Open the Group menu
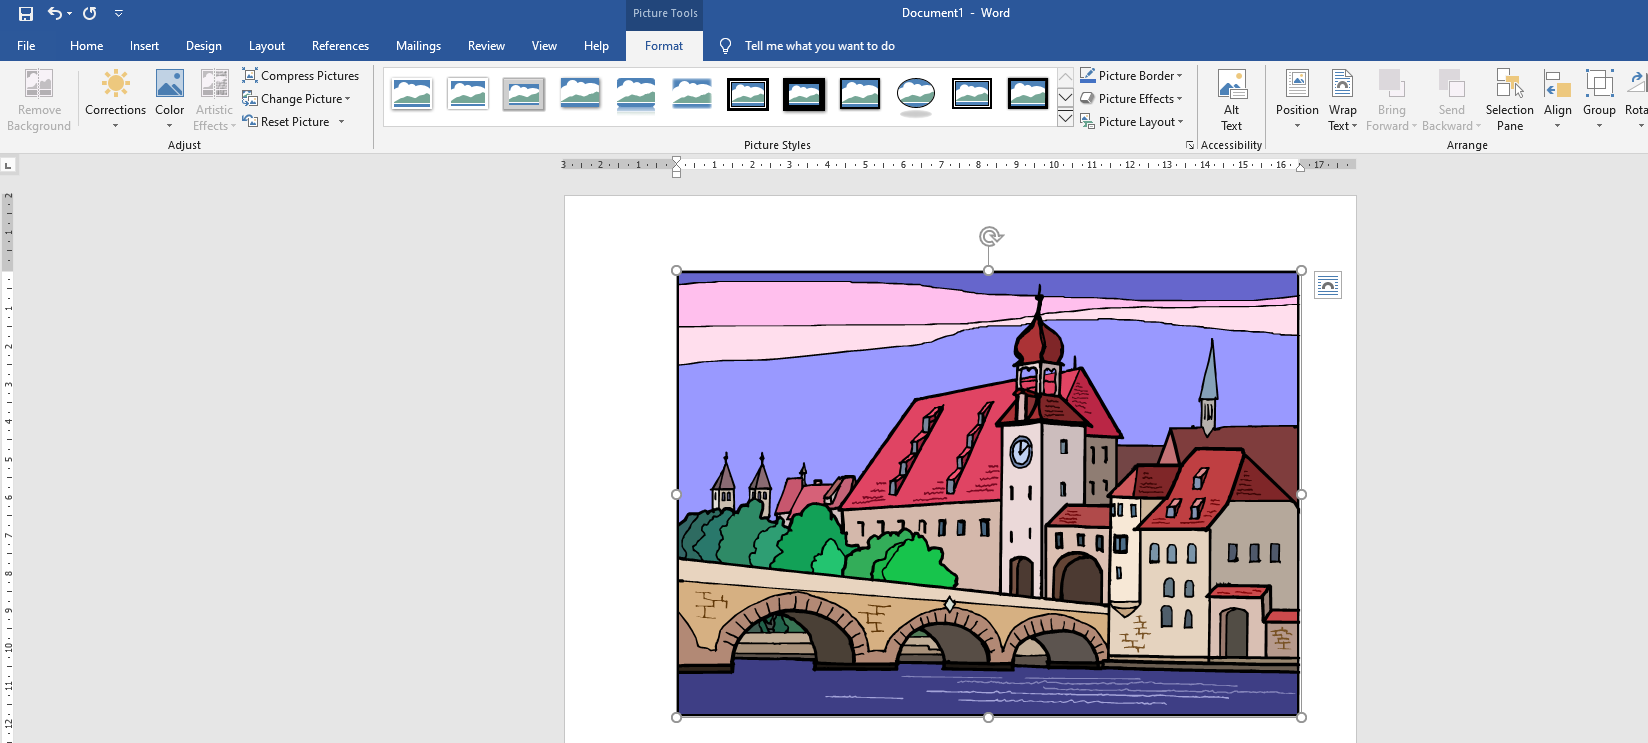Image resolution: width=1648 pixels, height=743 pixels. pos(1599,100)
